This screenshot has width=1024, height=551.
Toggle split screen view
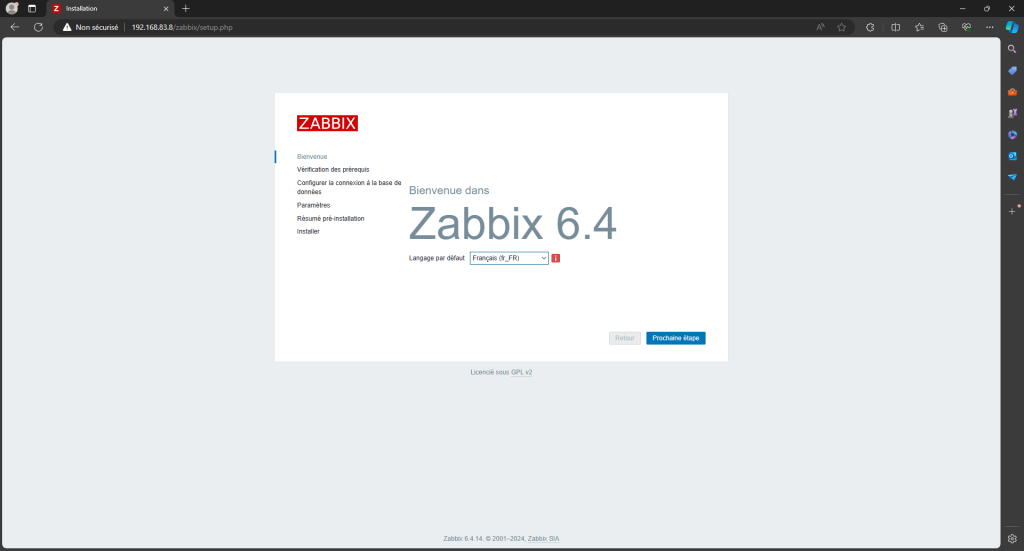point(895,27)
